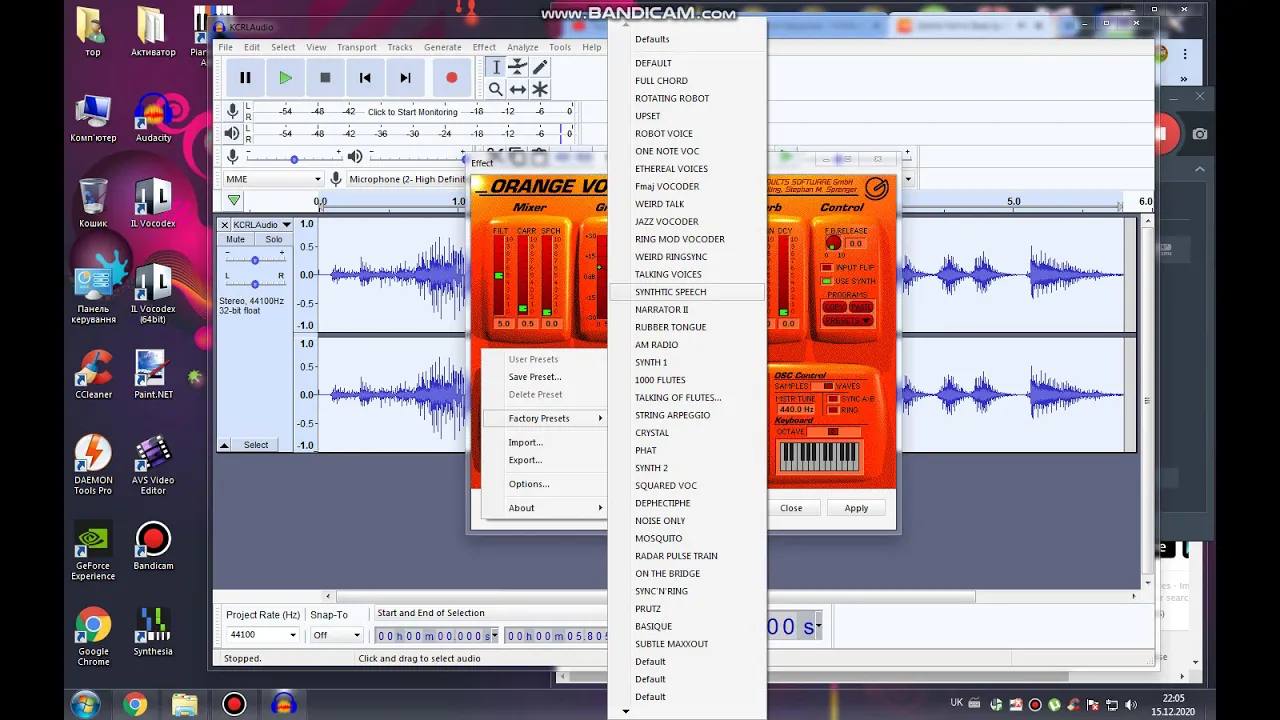Open AVS Video Editor desktop icon

153,465
